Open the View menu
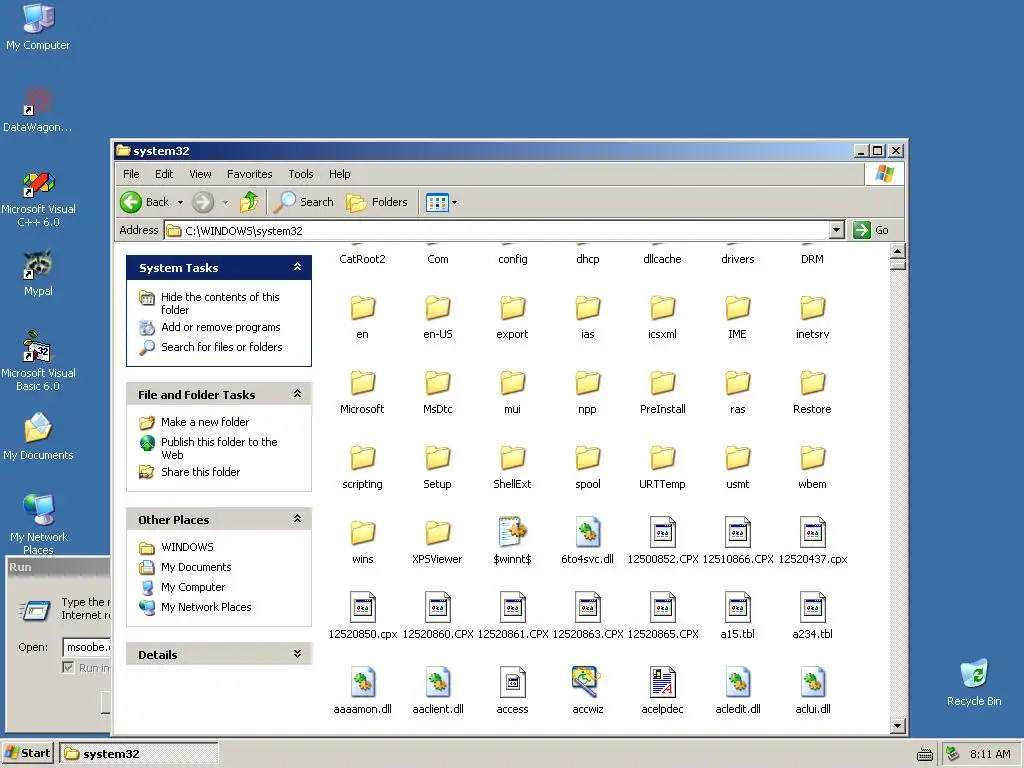This screenshot has height=768, width=1024. point(200,174)
